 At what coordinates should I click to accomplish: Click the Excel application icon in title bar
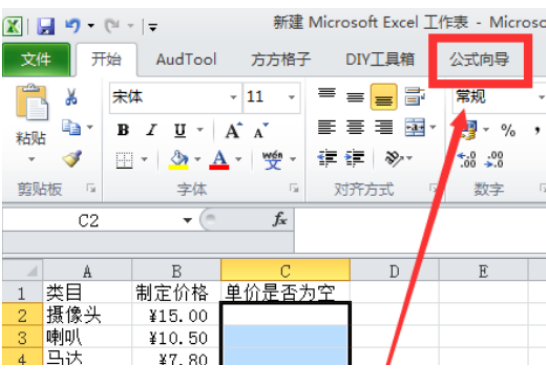point(13,26)
